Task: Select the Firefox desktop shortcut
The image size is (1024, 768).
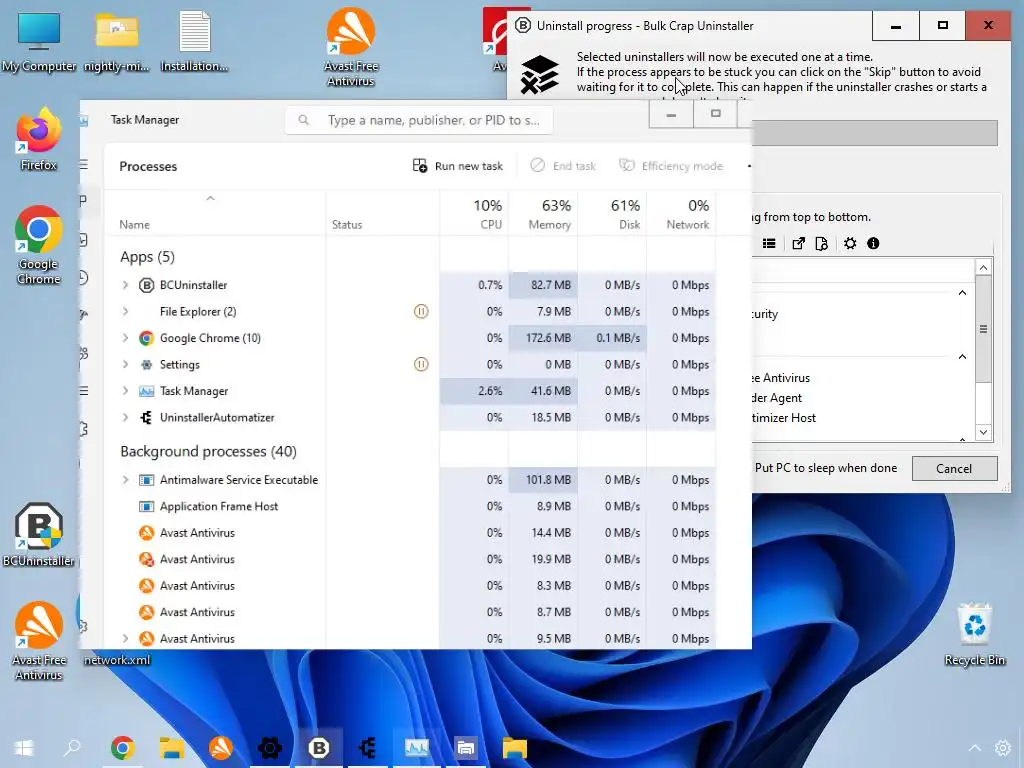Action: click(x=39, y=139)
